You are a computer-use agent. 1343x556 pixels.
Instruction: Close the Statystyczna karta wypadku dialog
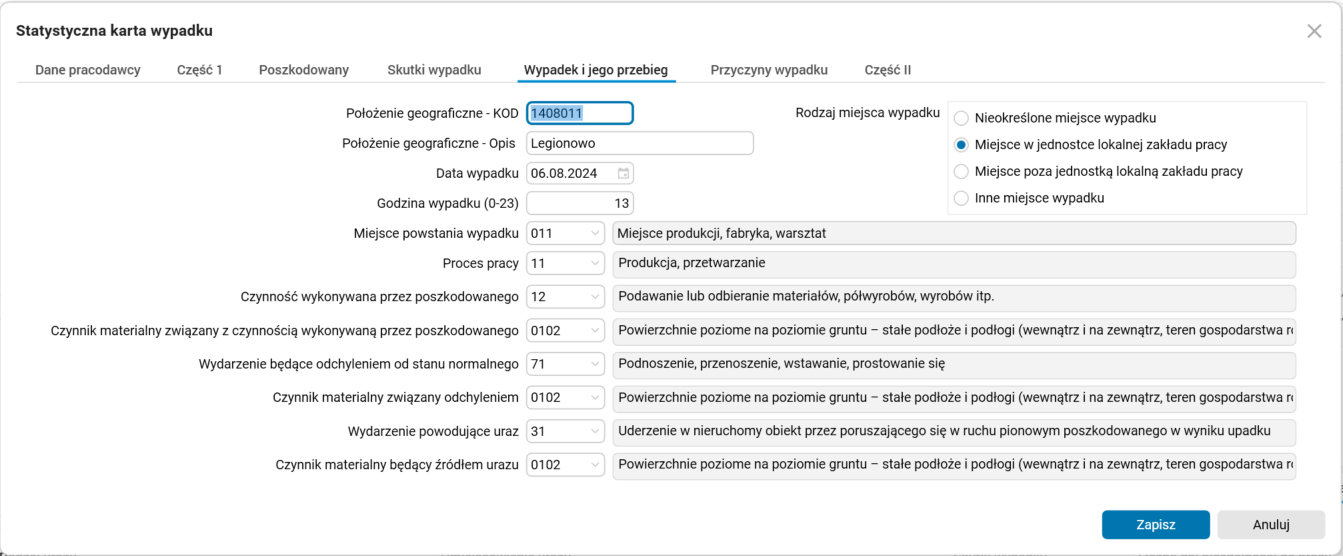[1314, 31]
